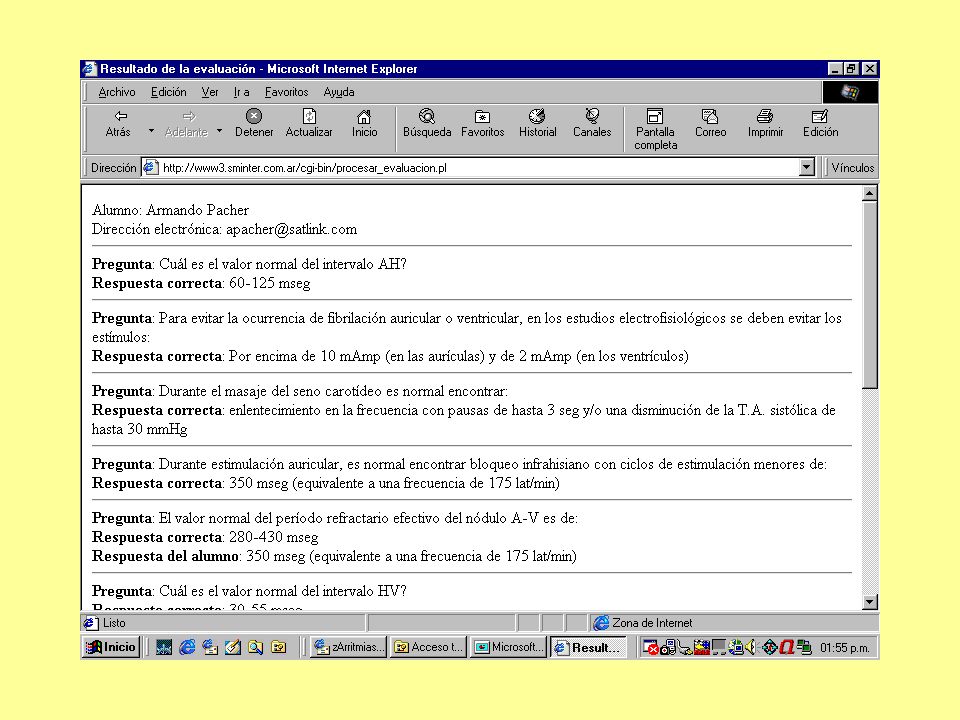This screenshot has width=960, height=720.
Task: Switch to the zArritmias taskbar window
Action: [348, 647]
